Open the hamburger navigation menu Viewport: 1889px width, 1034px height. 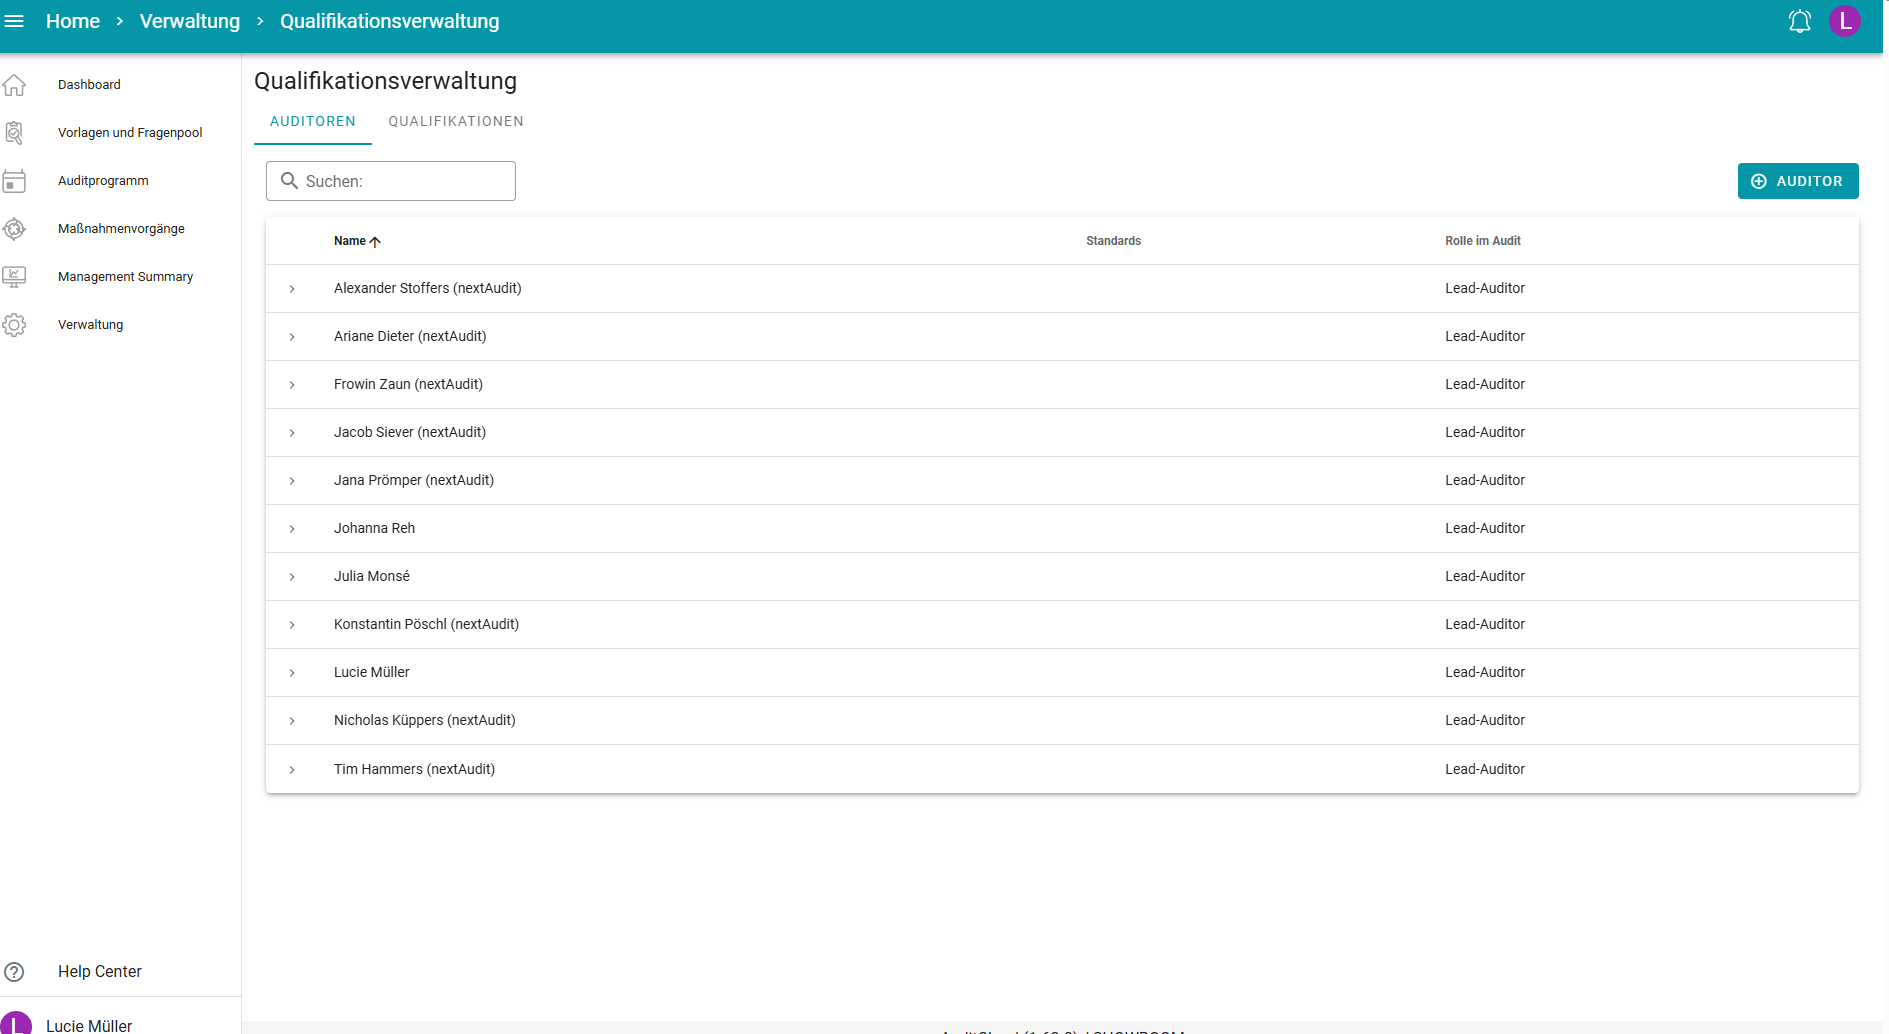tap(14, 21)
